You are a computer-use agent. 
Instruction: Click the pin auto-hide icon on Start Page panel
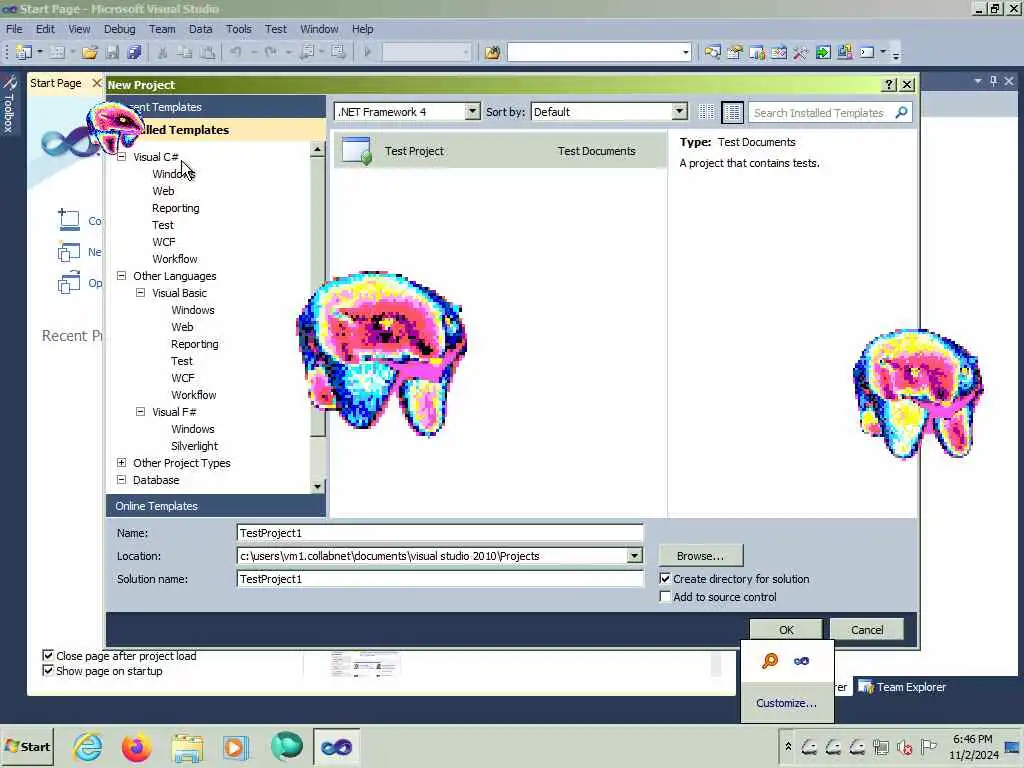tap(993, 81)
